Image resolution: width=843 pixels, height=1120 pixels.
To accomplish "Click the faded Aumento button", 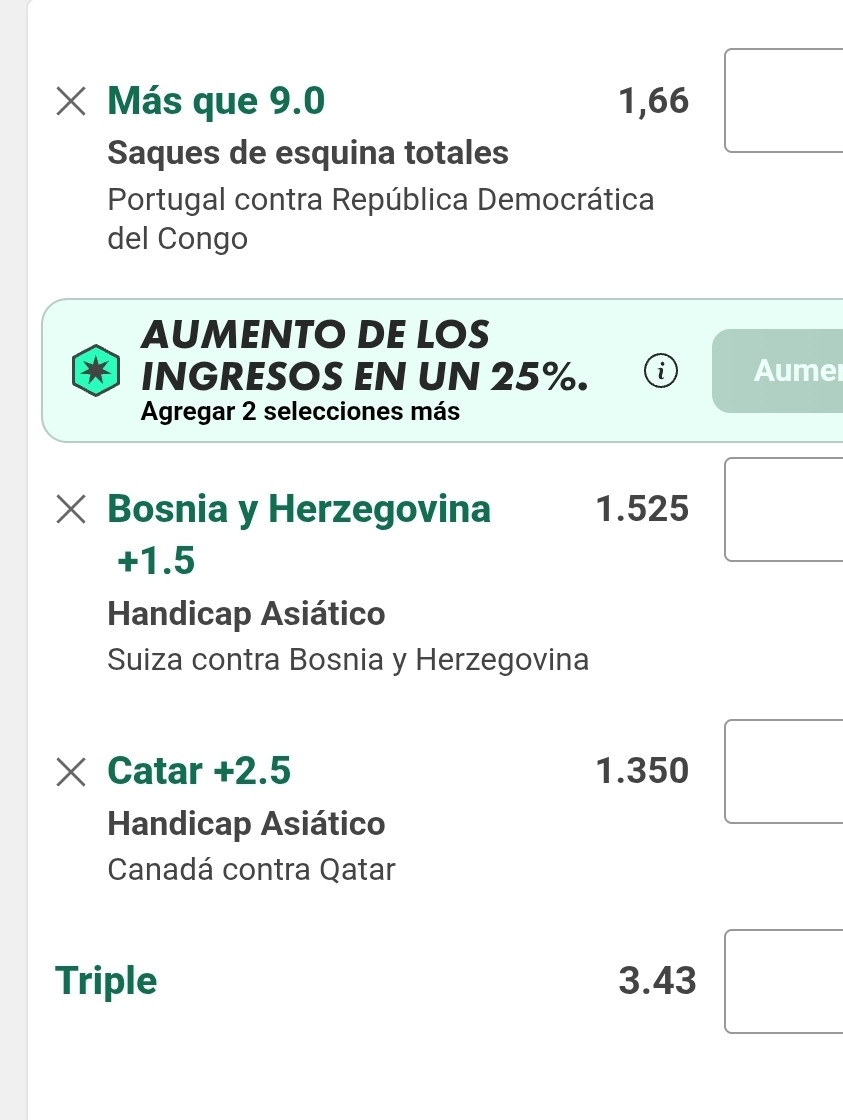I will pyautogui.click(x=777, y=371).
